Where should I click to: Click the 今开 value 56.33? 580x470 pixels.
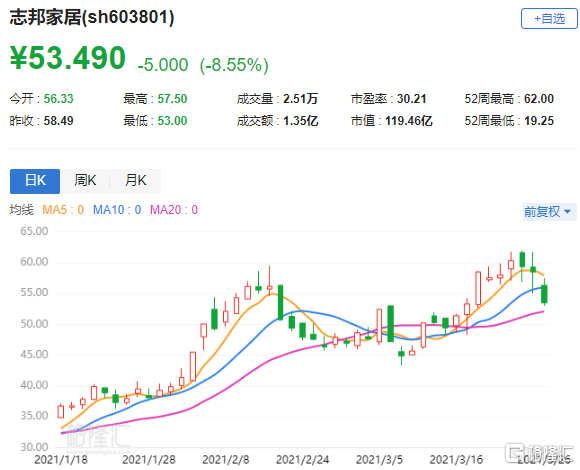tap(58, 99)
